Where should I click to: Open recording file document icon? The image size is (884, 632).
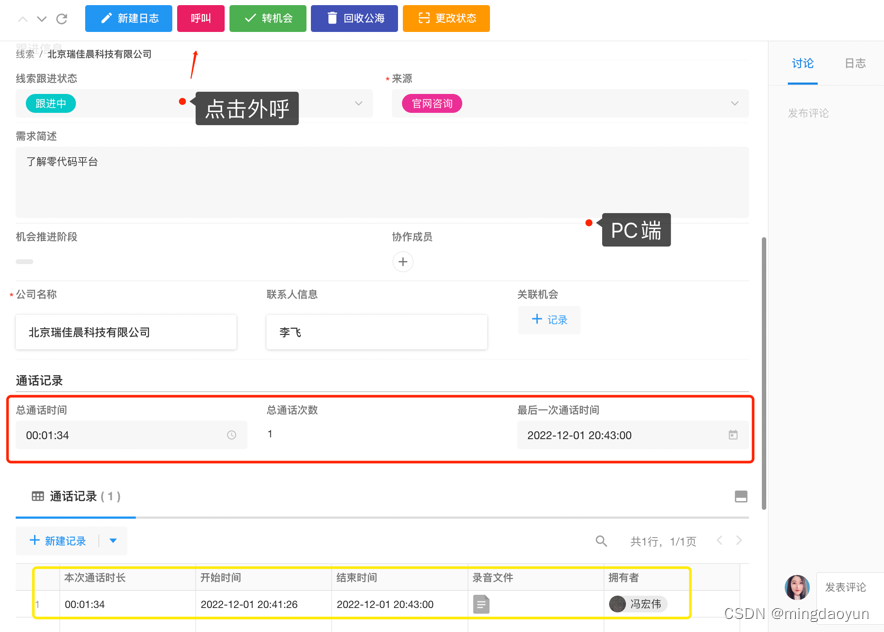481,604
